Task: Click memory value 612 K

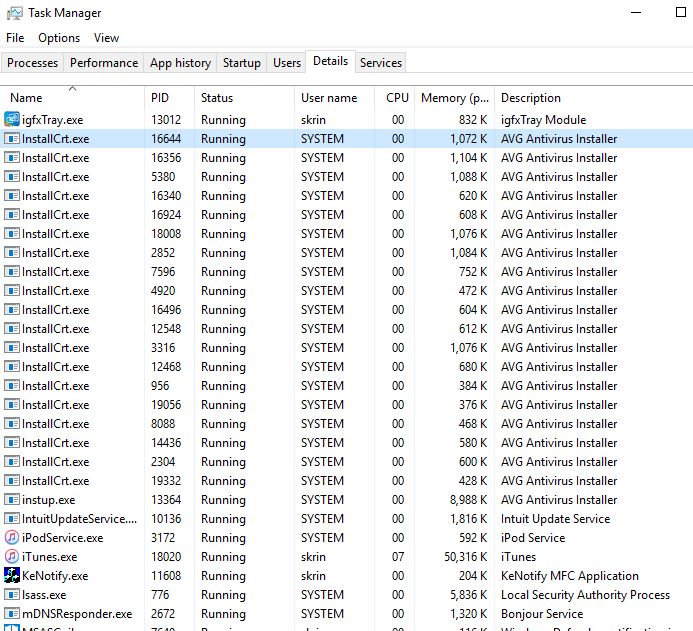Action: coord(473,329)
